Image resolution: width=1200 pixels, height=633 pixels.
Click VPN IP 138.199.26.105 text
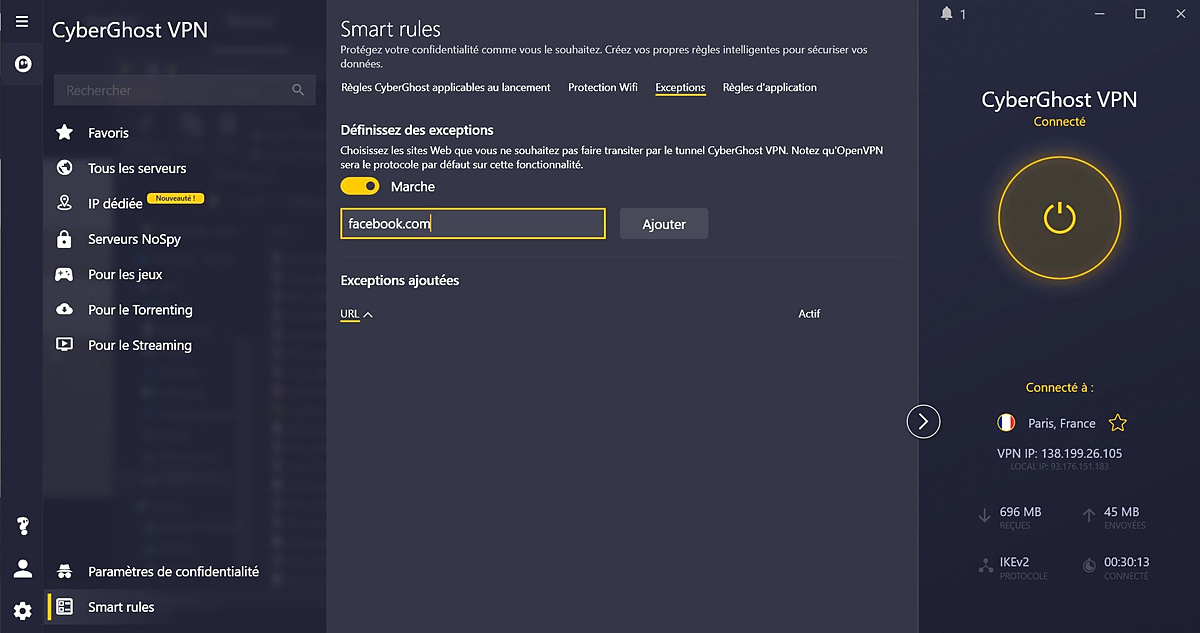(x=1060, y=453)
